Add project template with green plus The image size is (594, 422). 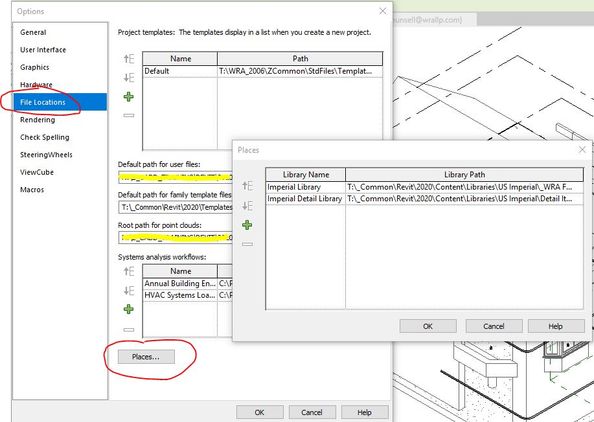[x=129, y=97]
